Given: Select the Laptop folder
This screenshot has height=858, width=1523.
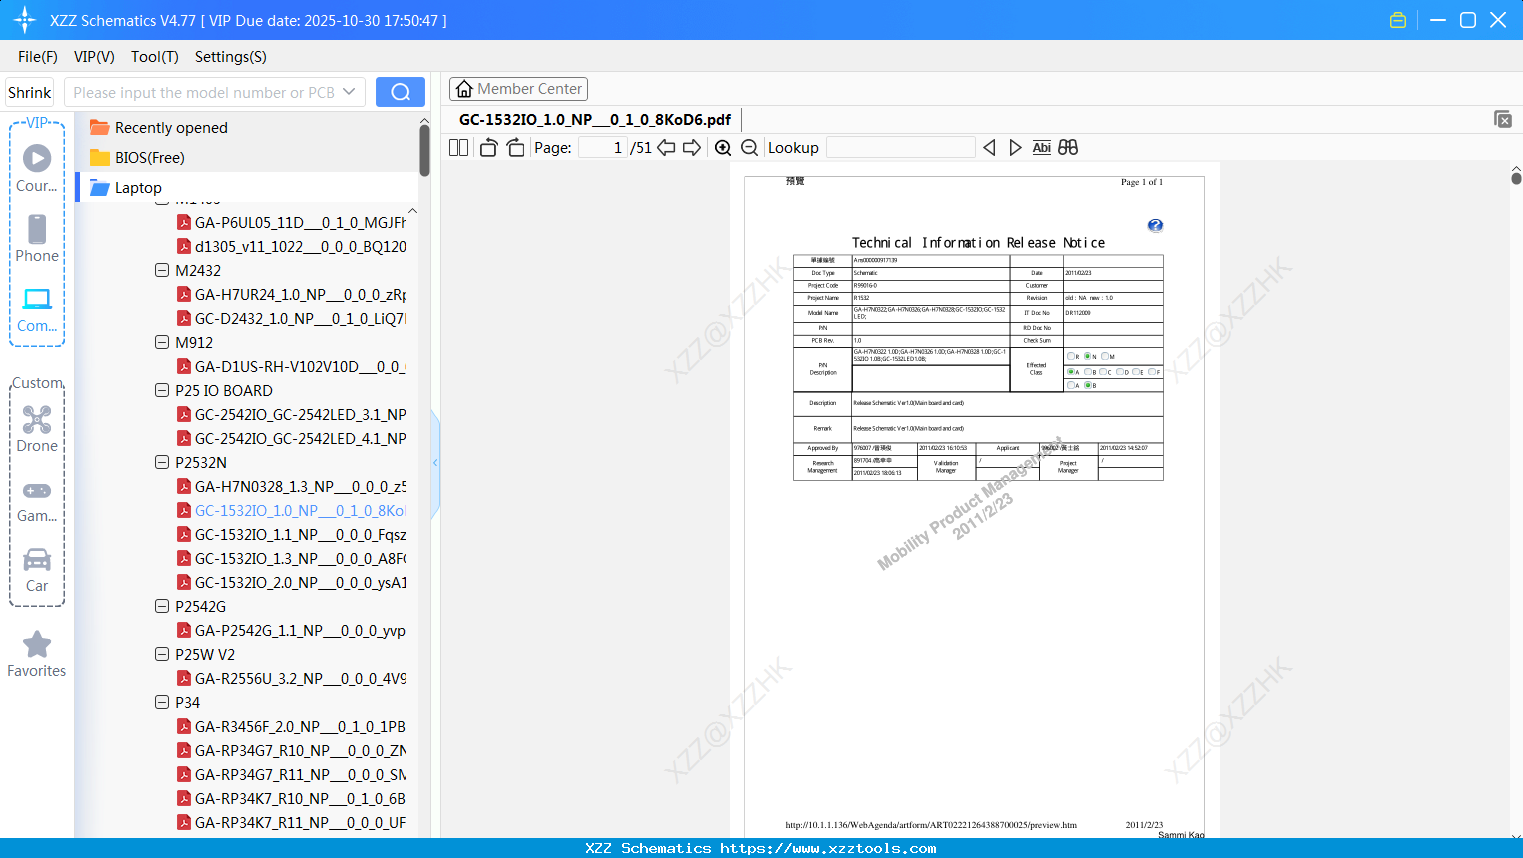Looking at the screenshot, I should pos(138,188).
